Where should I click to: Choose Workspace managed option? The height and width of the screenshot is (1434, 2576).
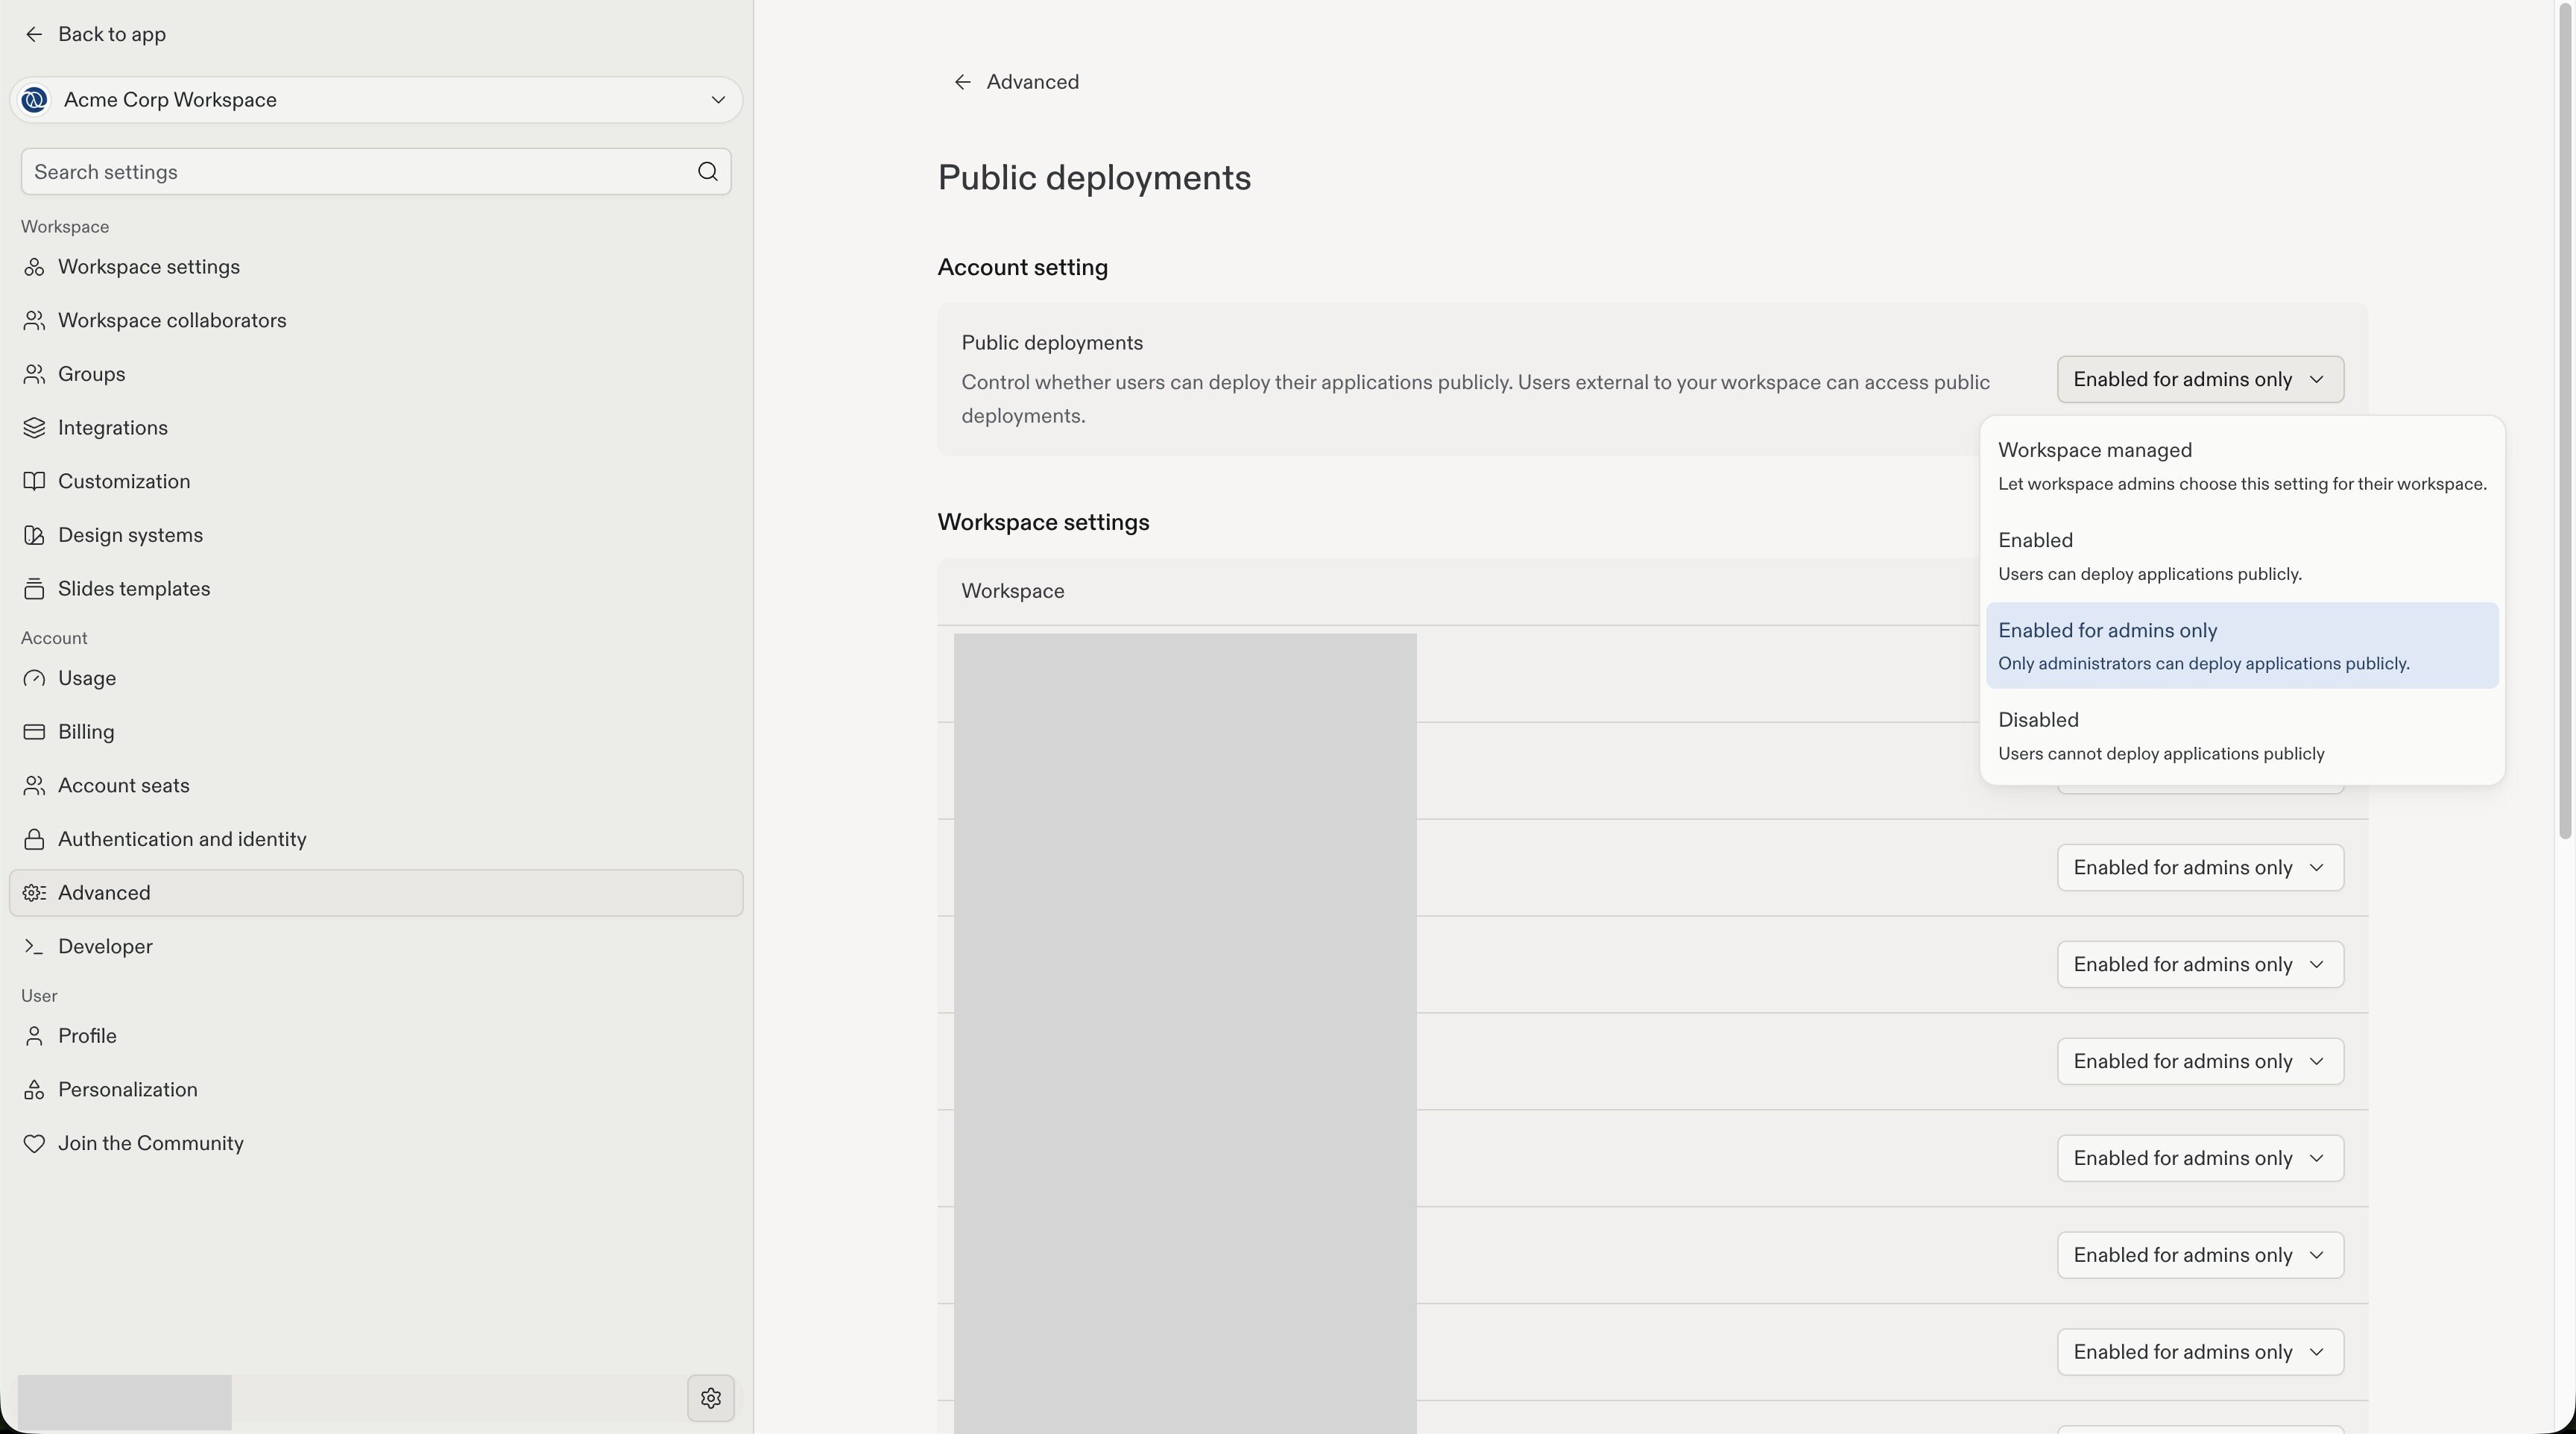(x=2242, y=466)
